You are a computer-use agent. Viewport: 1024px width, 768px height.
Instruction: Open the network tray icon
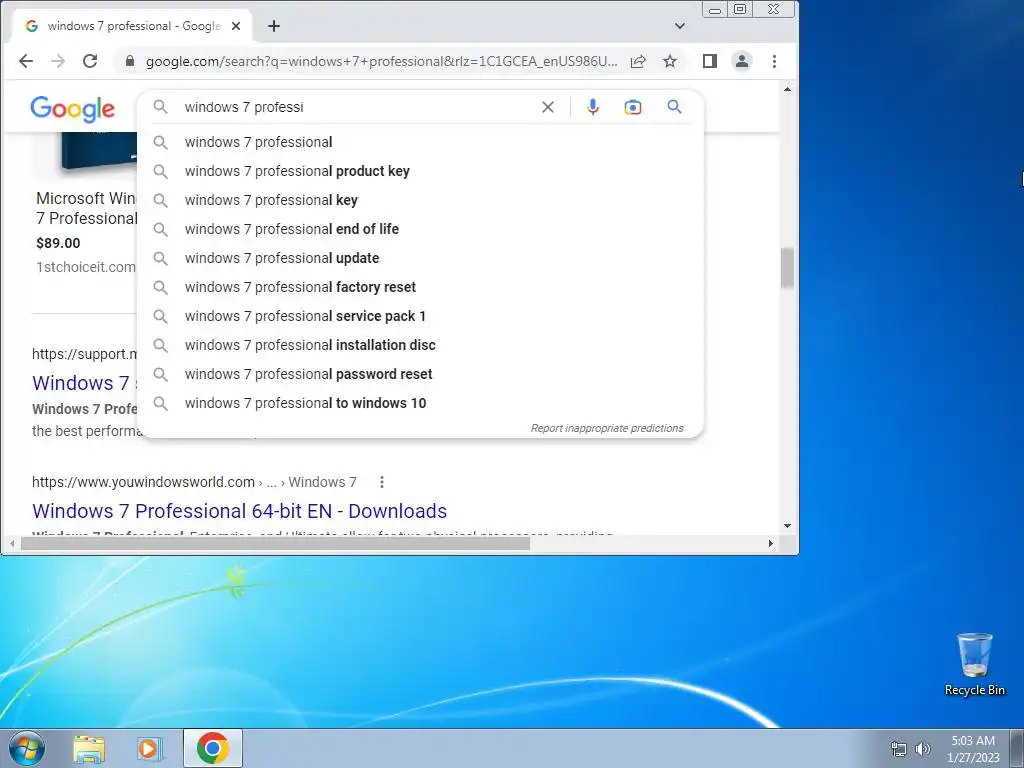(899, 749)
